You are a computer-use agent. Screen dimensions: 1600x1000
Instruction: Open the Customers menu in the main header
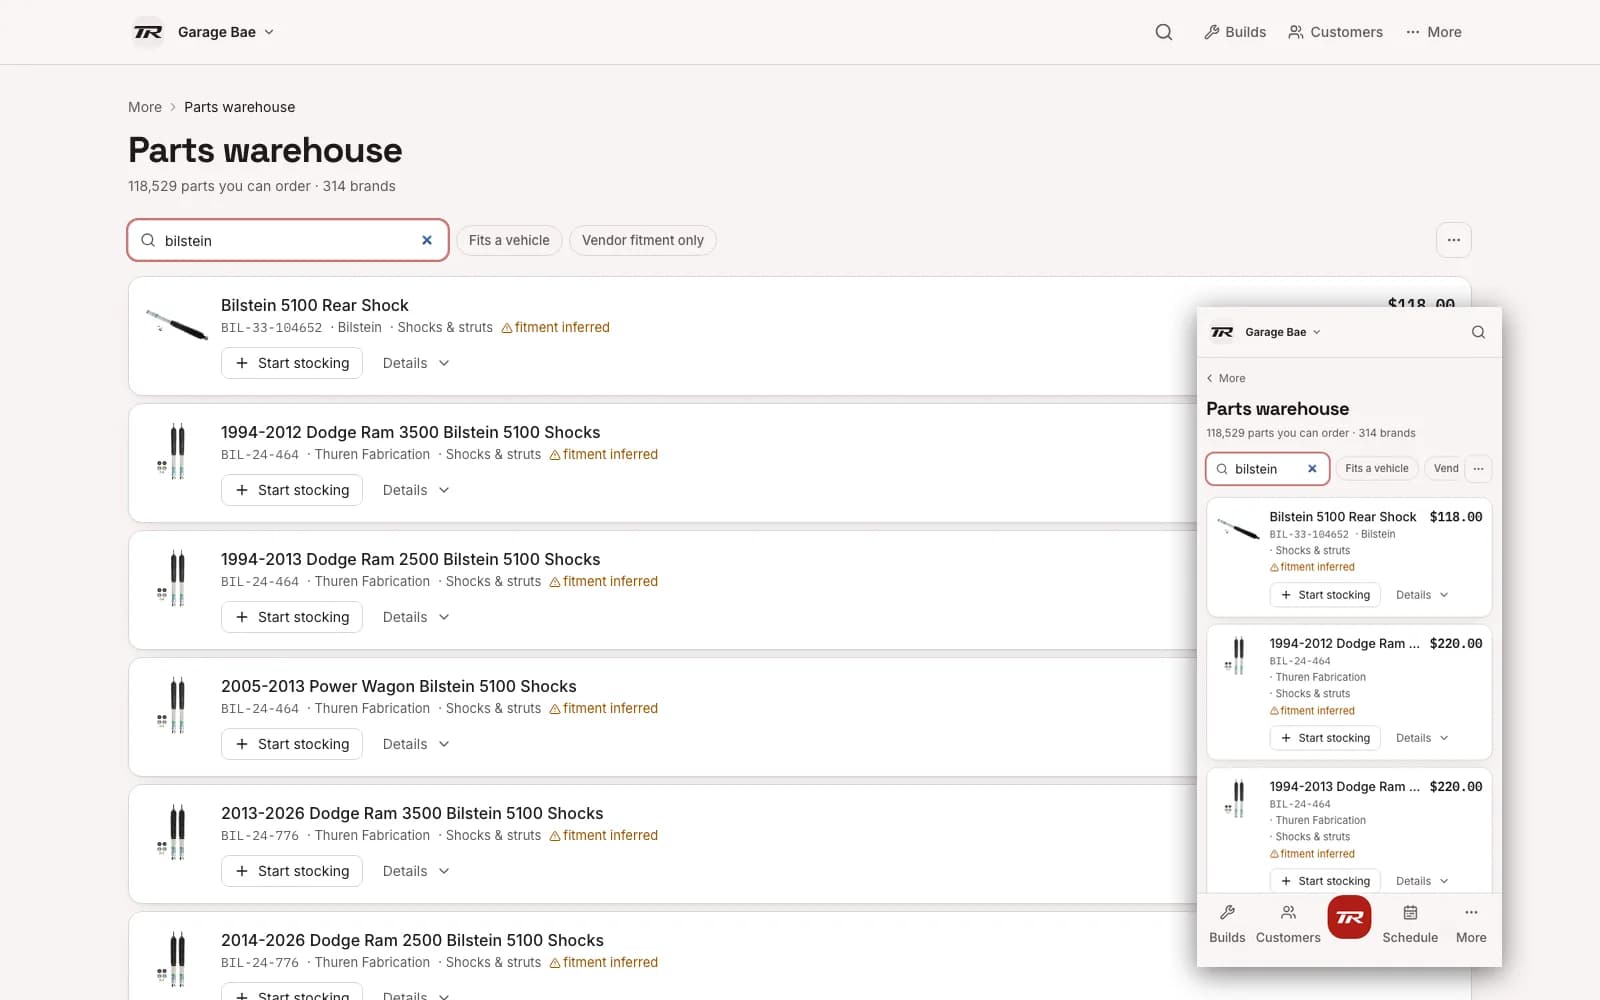pos(1335,32)
